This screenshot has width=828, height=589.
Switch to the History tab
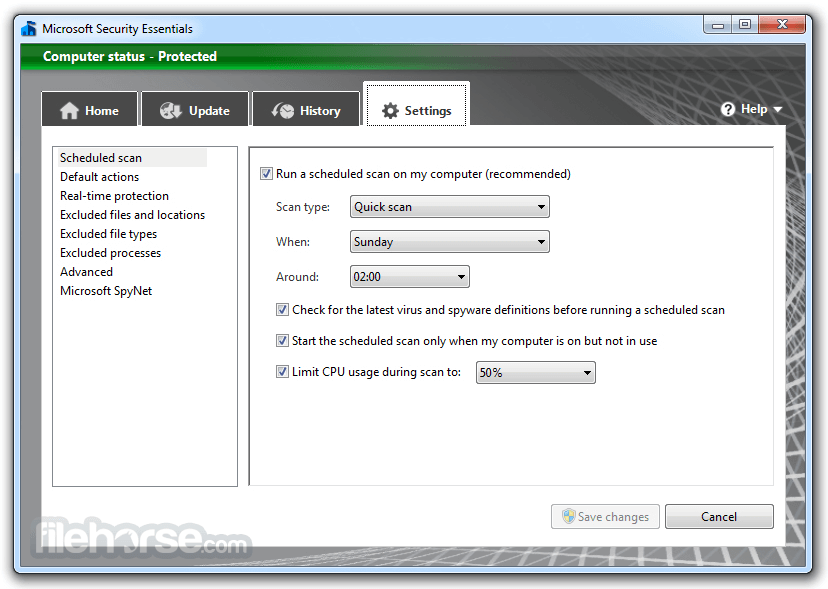coord(306,109)
